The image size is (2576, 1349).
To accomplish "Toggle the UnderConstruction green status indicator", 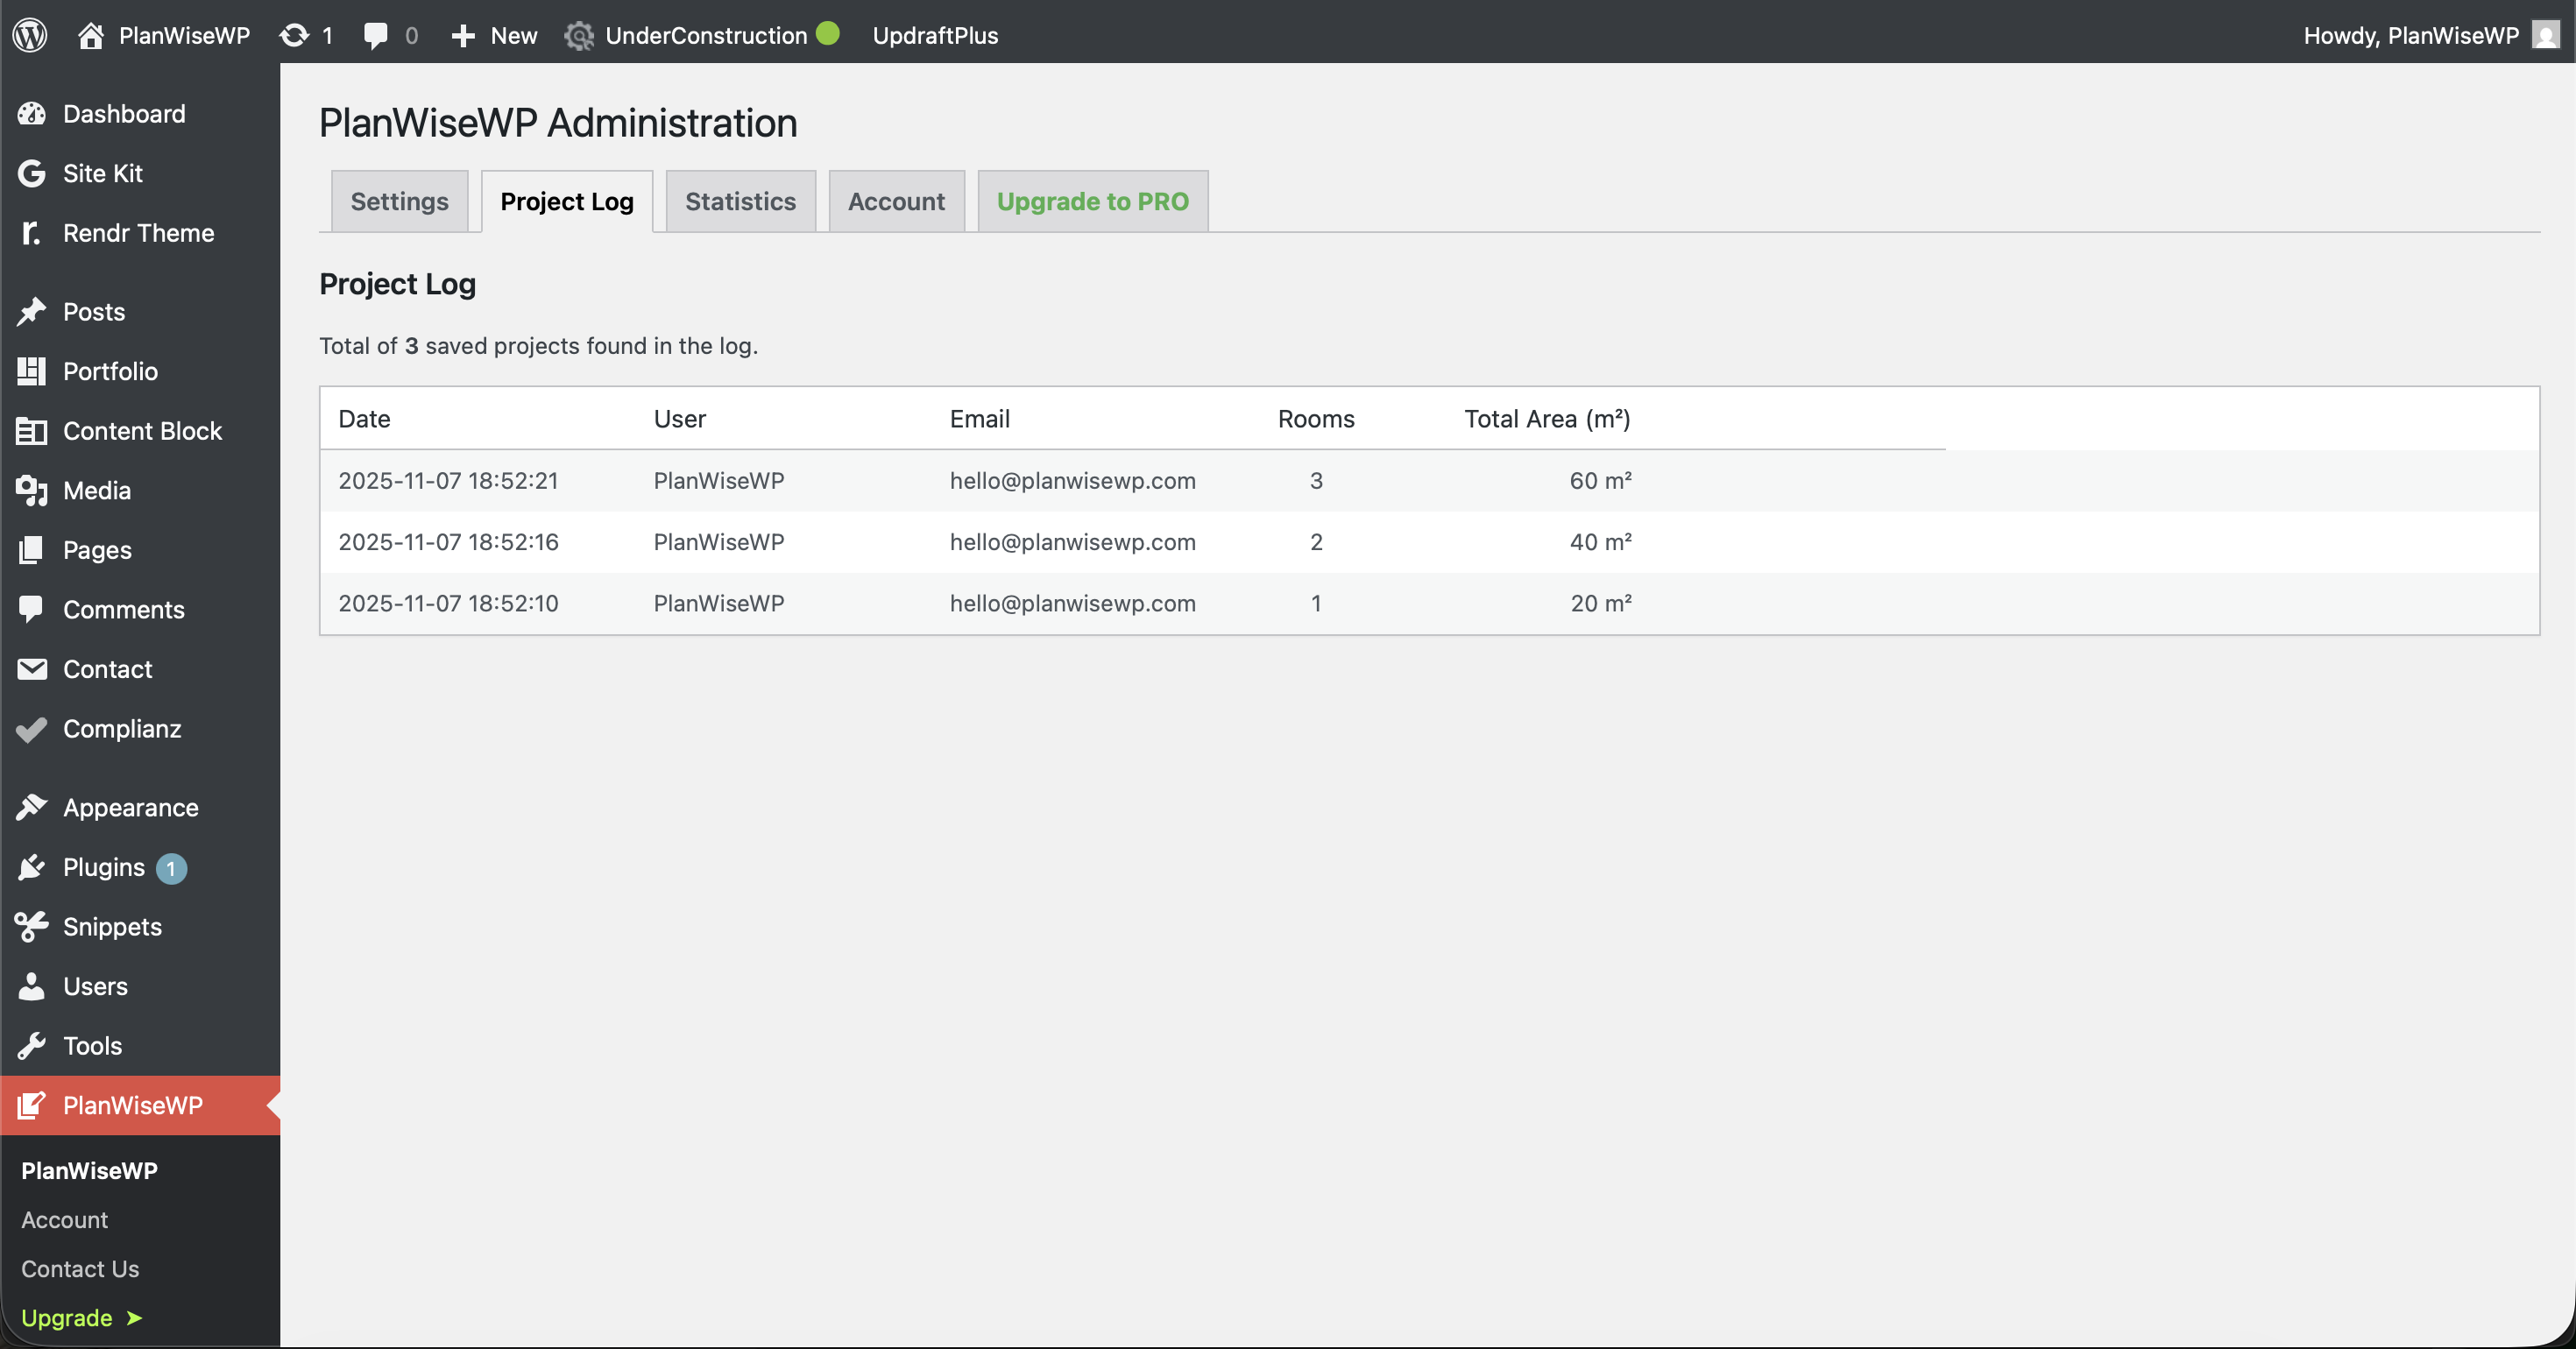I will tap(828, 33).
